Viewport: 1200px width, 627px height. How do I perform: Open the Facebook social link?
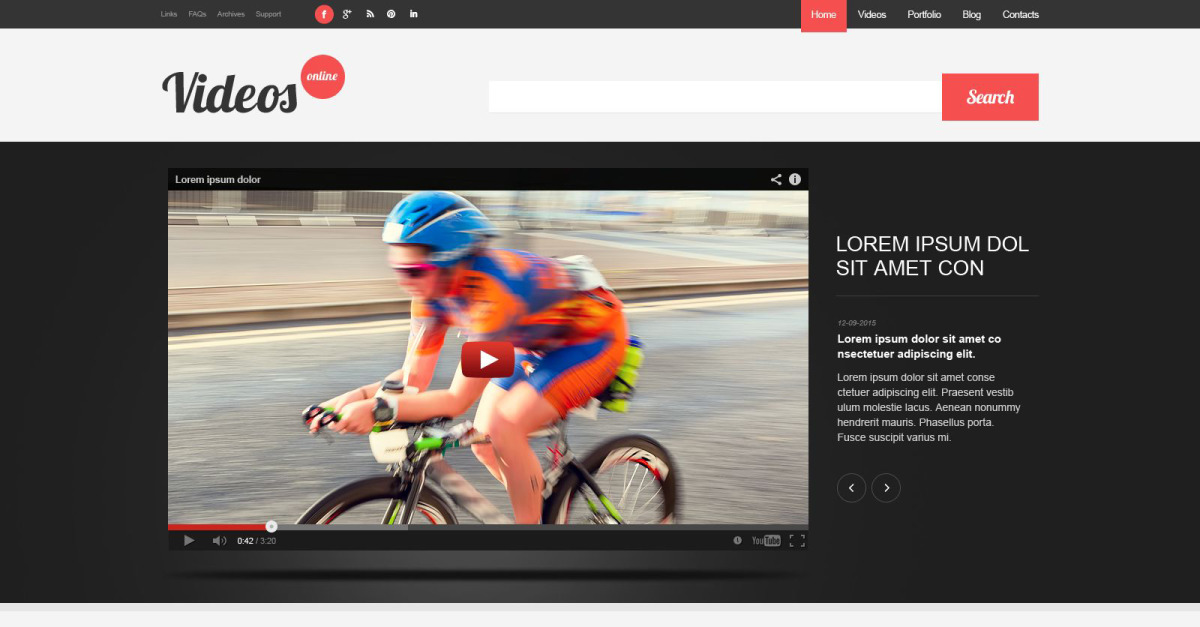324,14
